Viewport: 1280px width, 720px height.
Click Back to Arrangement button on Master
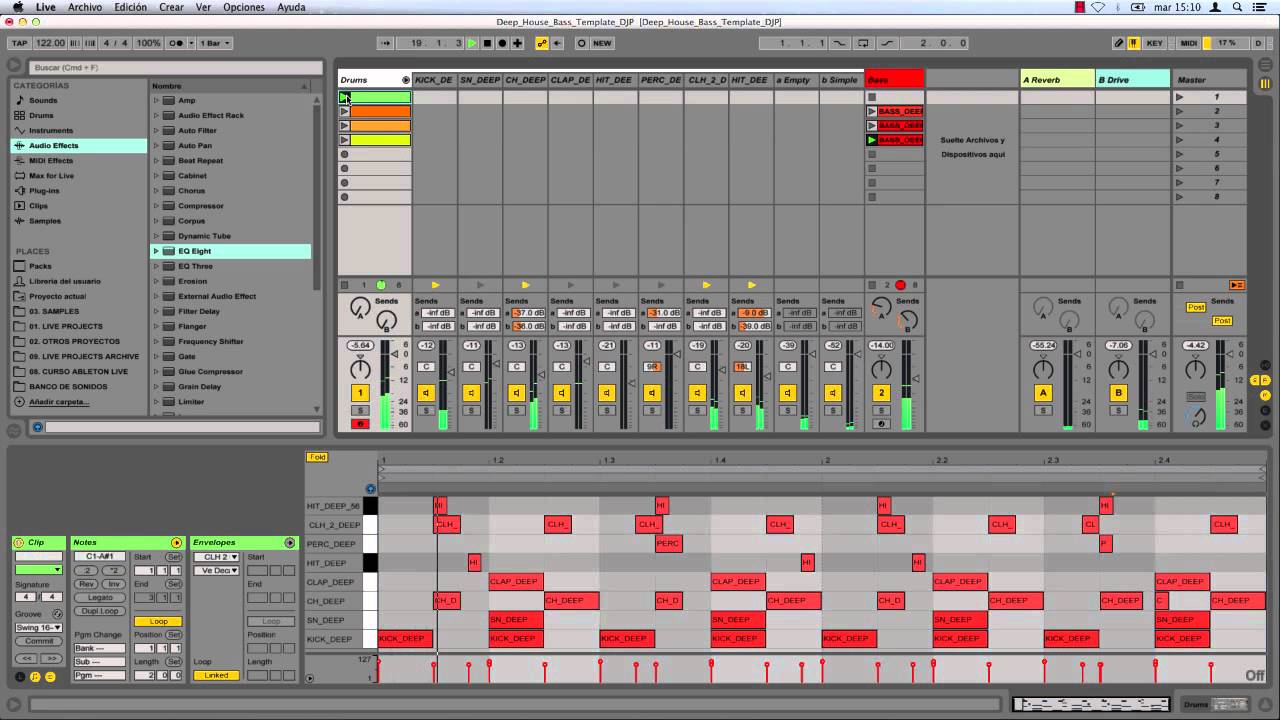click(1237, 285)
